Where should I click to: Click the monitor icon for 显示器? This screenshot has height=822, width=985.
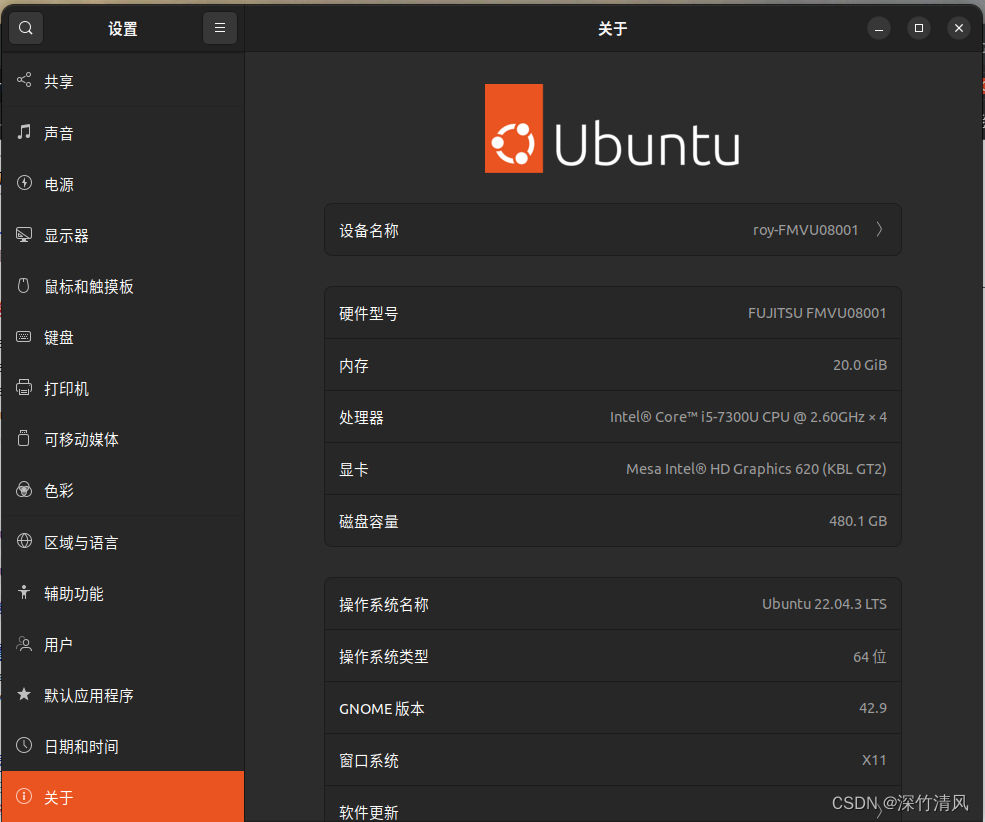tap(24, 235)
